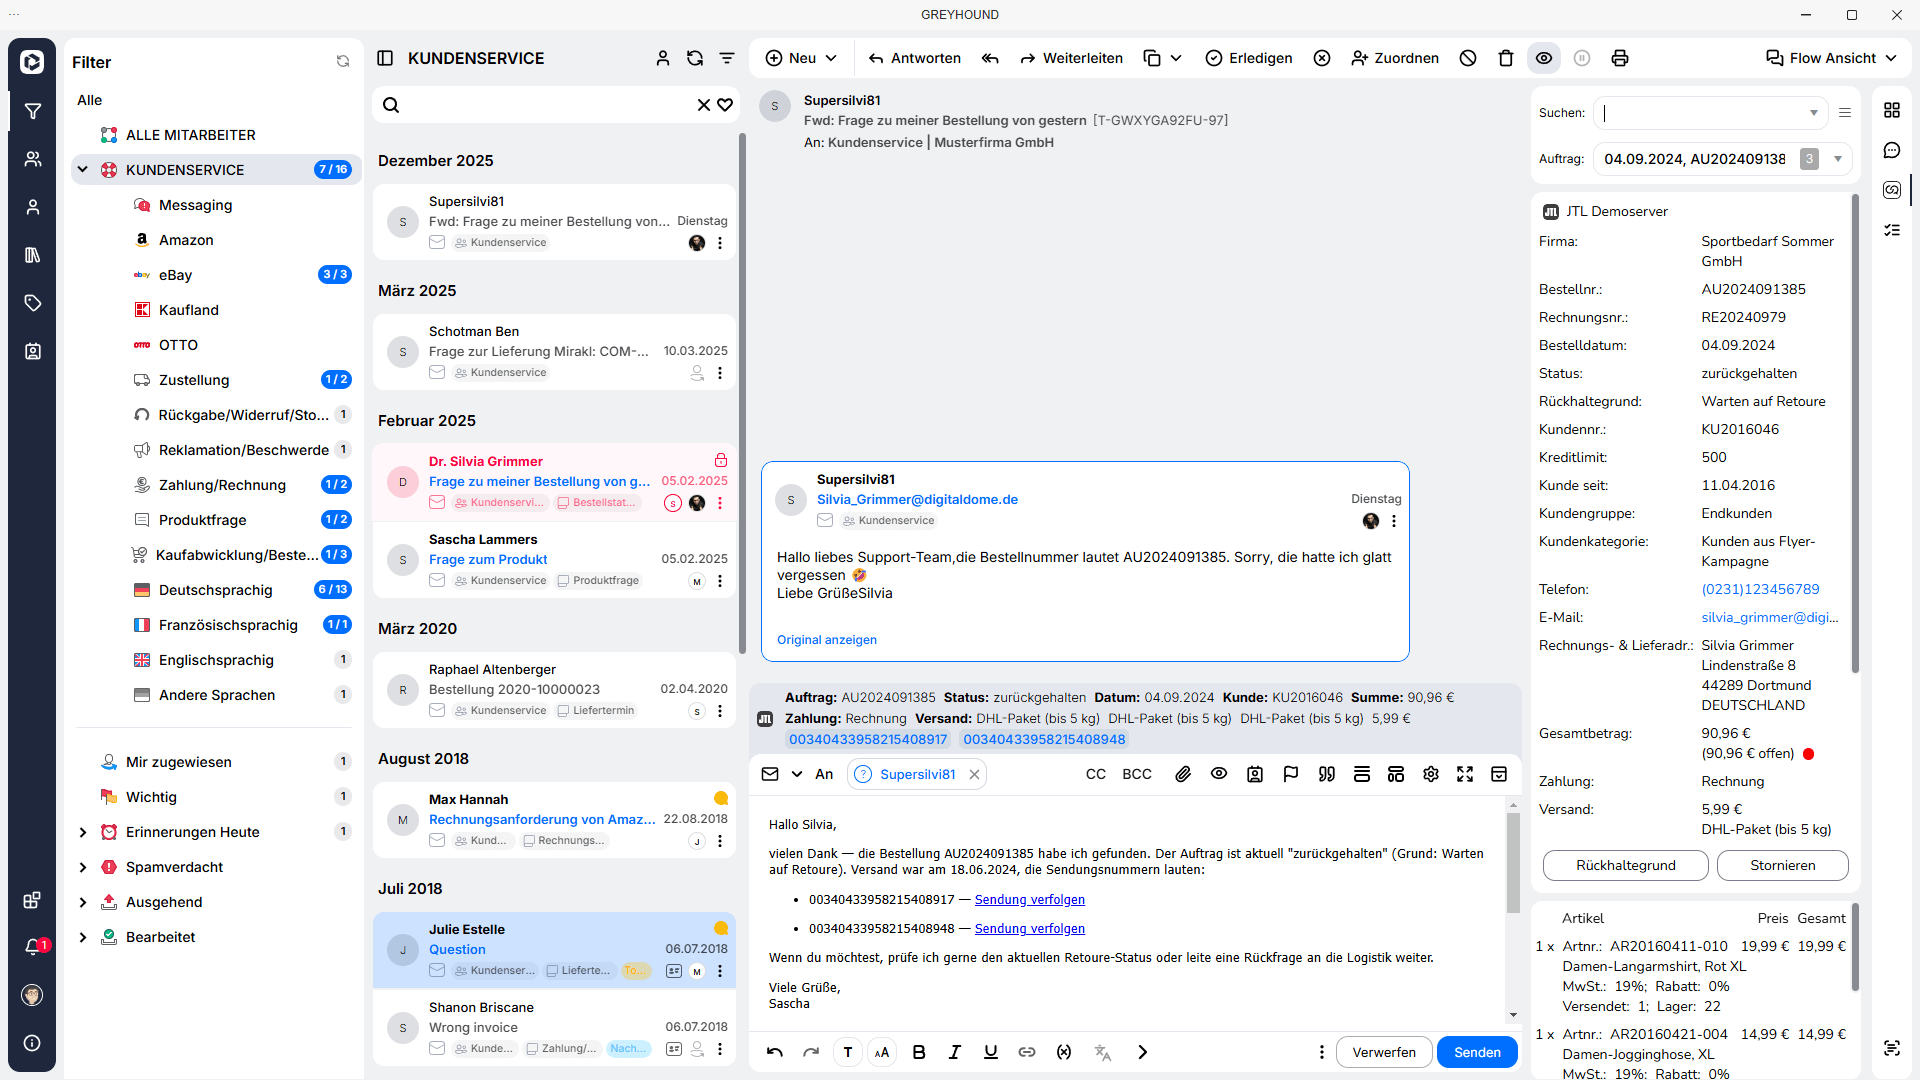Click the Original anzeigen link

coord(826,640)
